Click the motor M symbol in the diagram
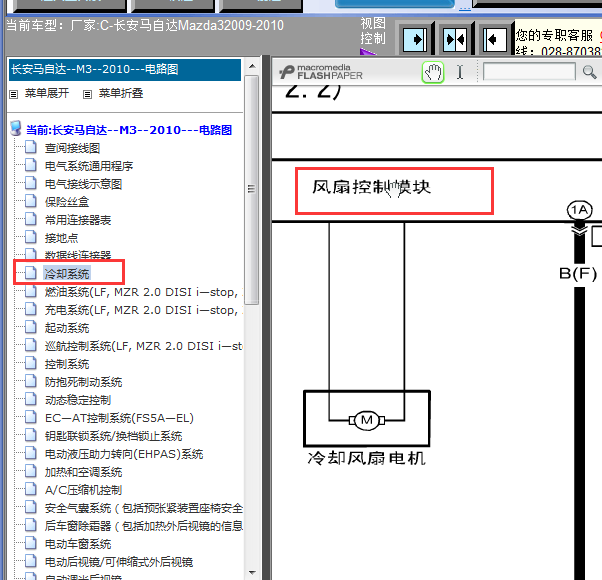 (367, 420)
